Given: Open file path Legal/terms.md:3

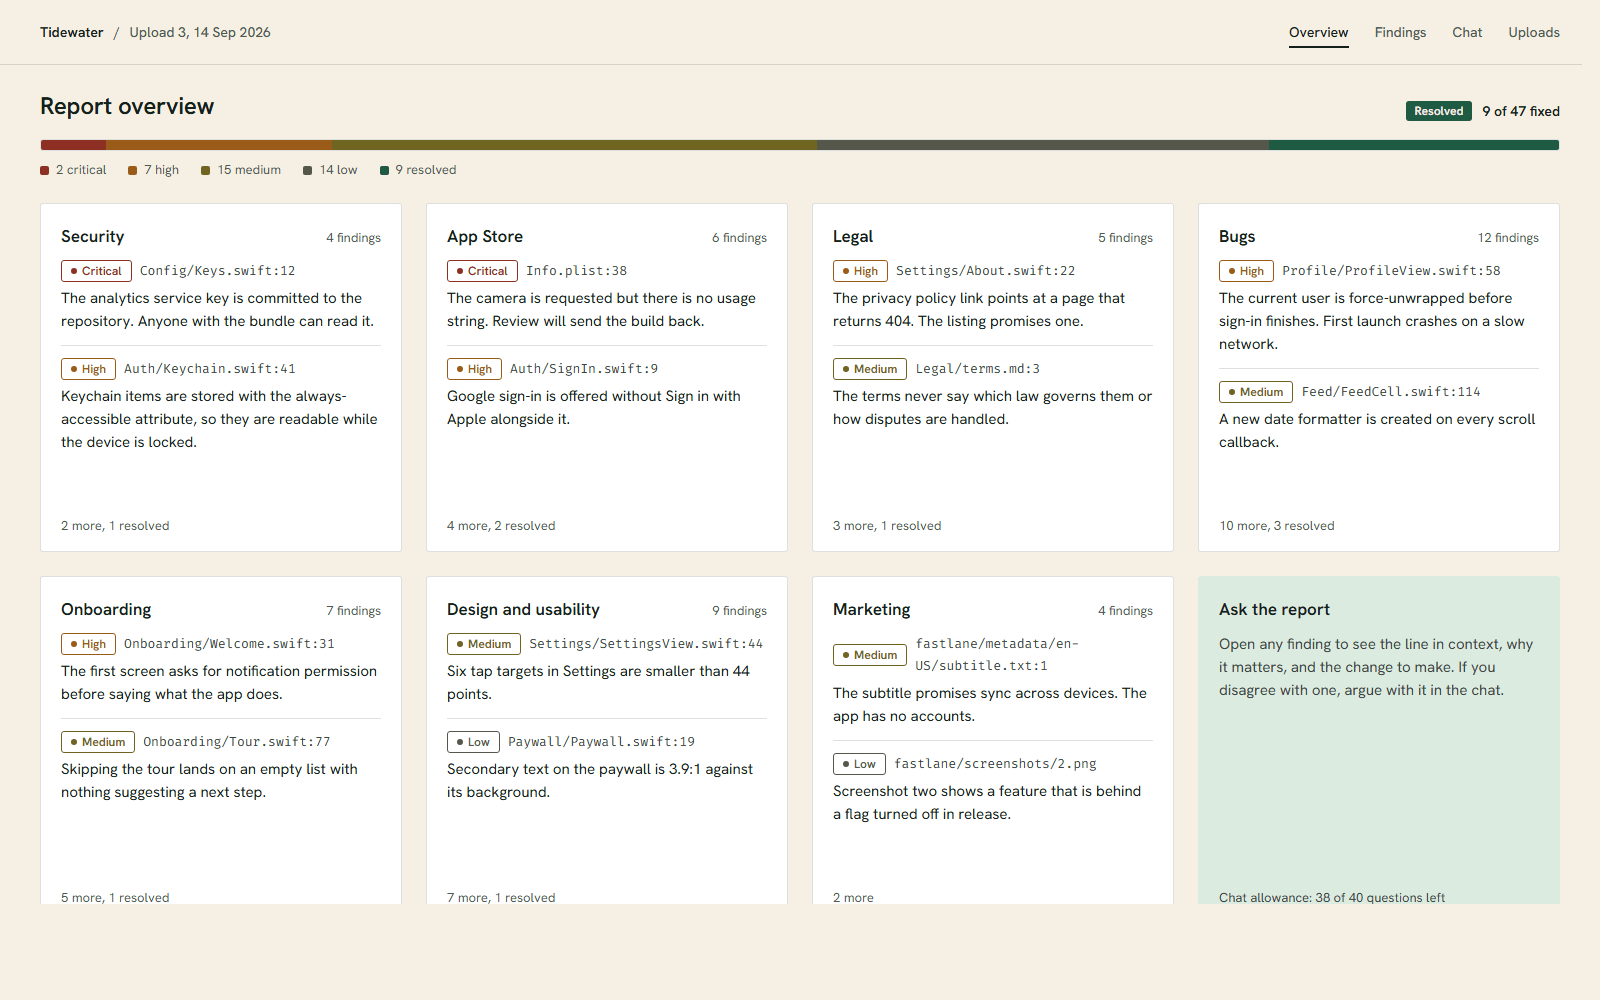Looking at the screenshot, I should (977, 369).
